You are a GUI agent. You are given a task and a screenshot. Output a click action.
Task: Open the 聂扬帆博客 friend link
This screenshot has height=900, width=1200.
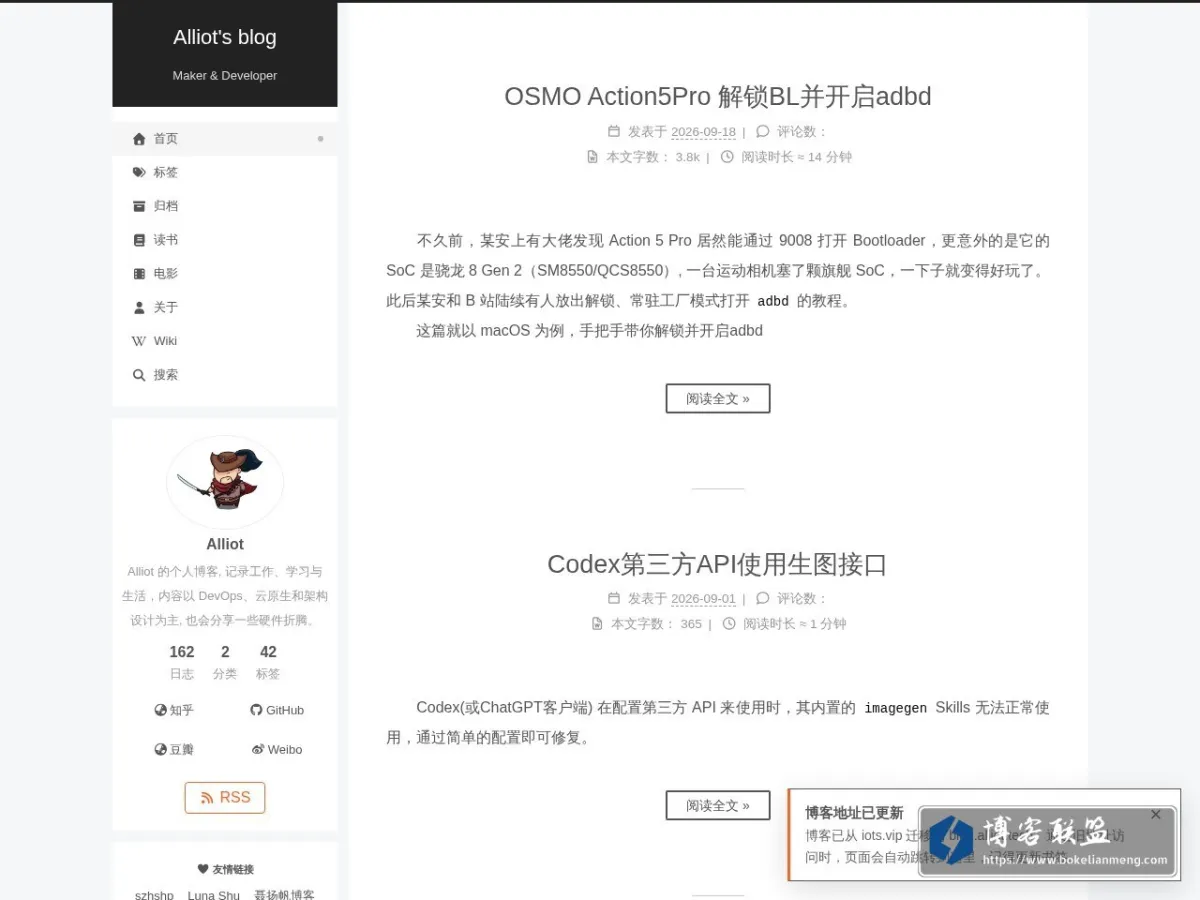[x=284, y=895]
